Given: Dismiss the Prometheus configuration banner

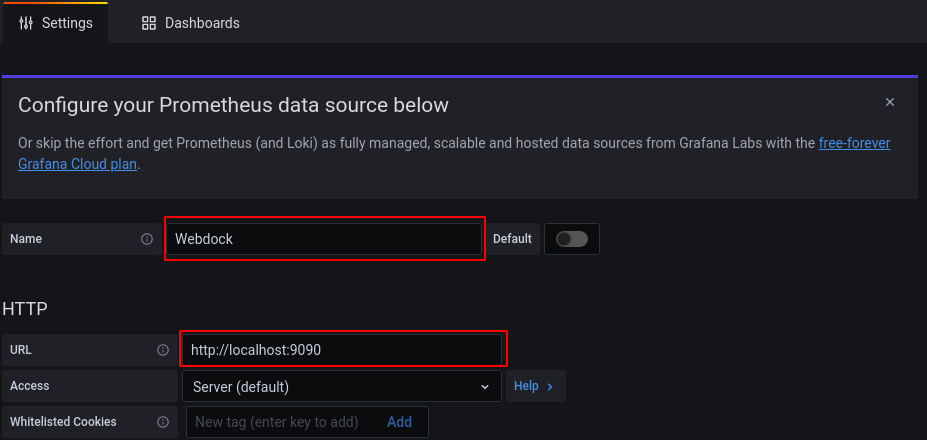Looking at the screenshot, I should coord(889,102).
